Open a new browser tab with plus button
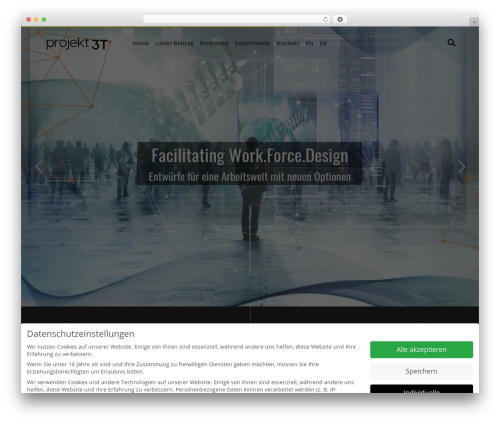Viewport: 500px width, 423px height. (474, 22)
